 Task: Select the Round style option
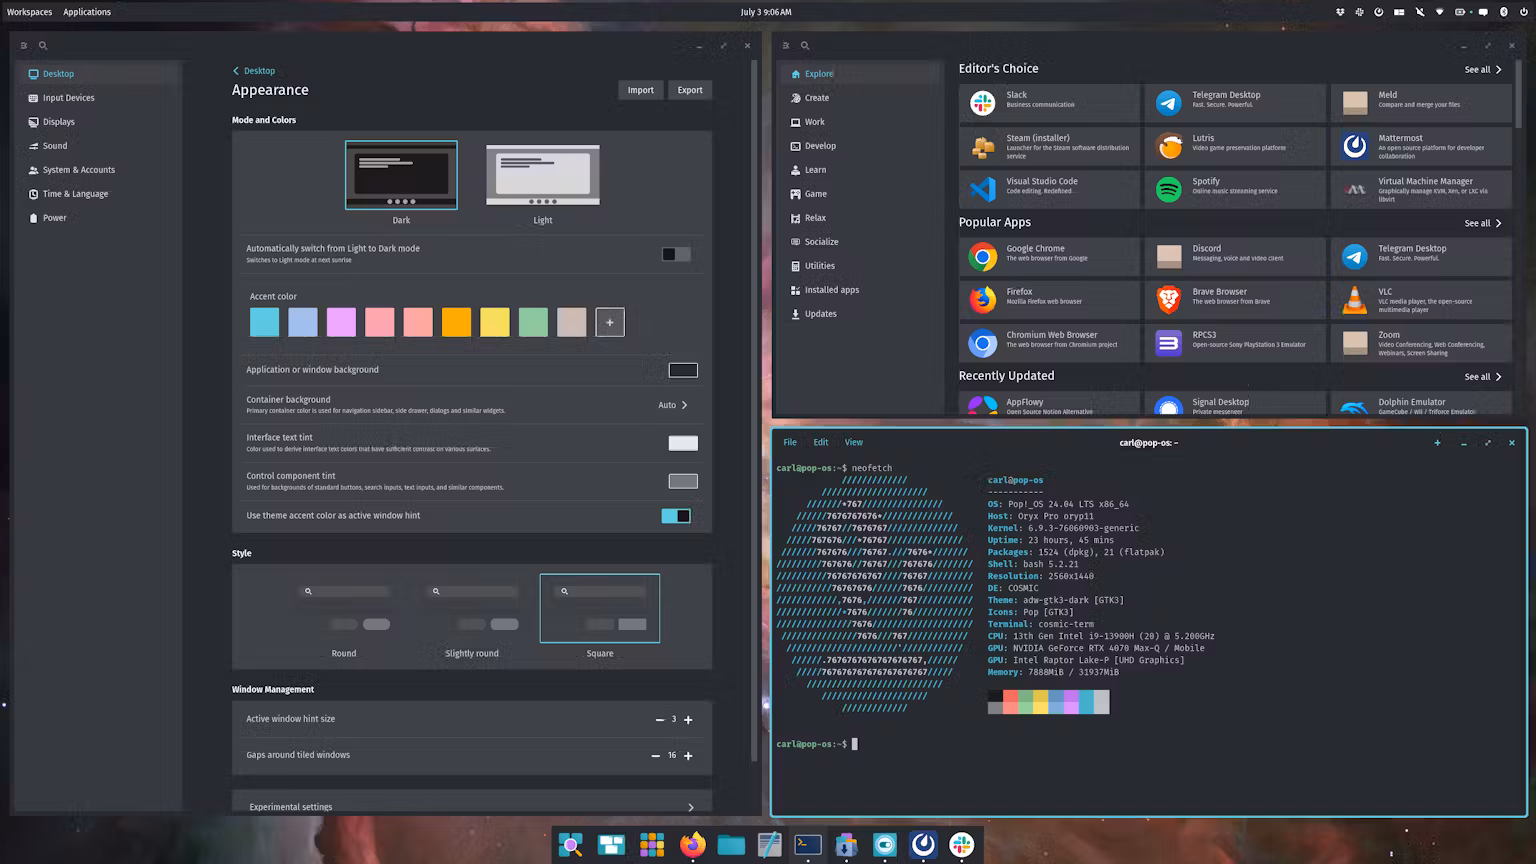(x=344, y=610)
